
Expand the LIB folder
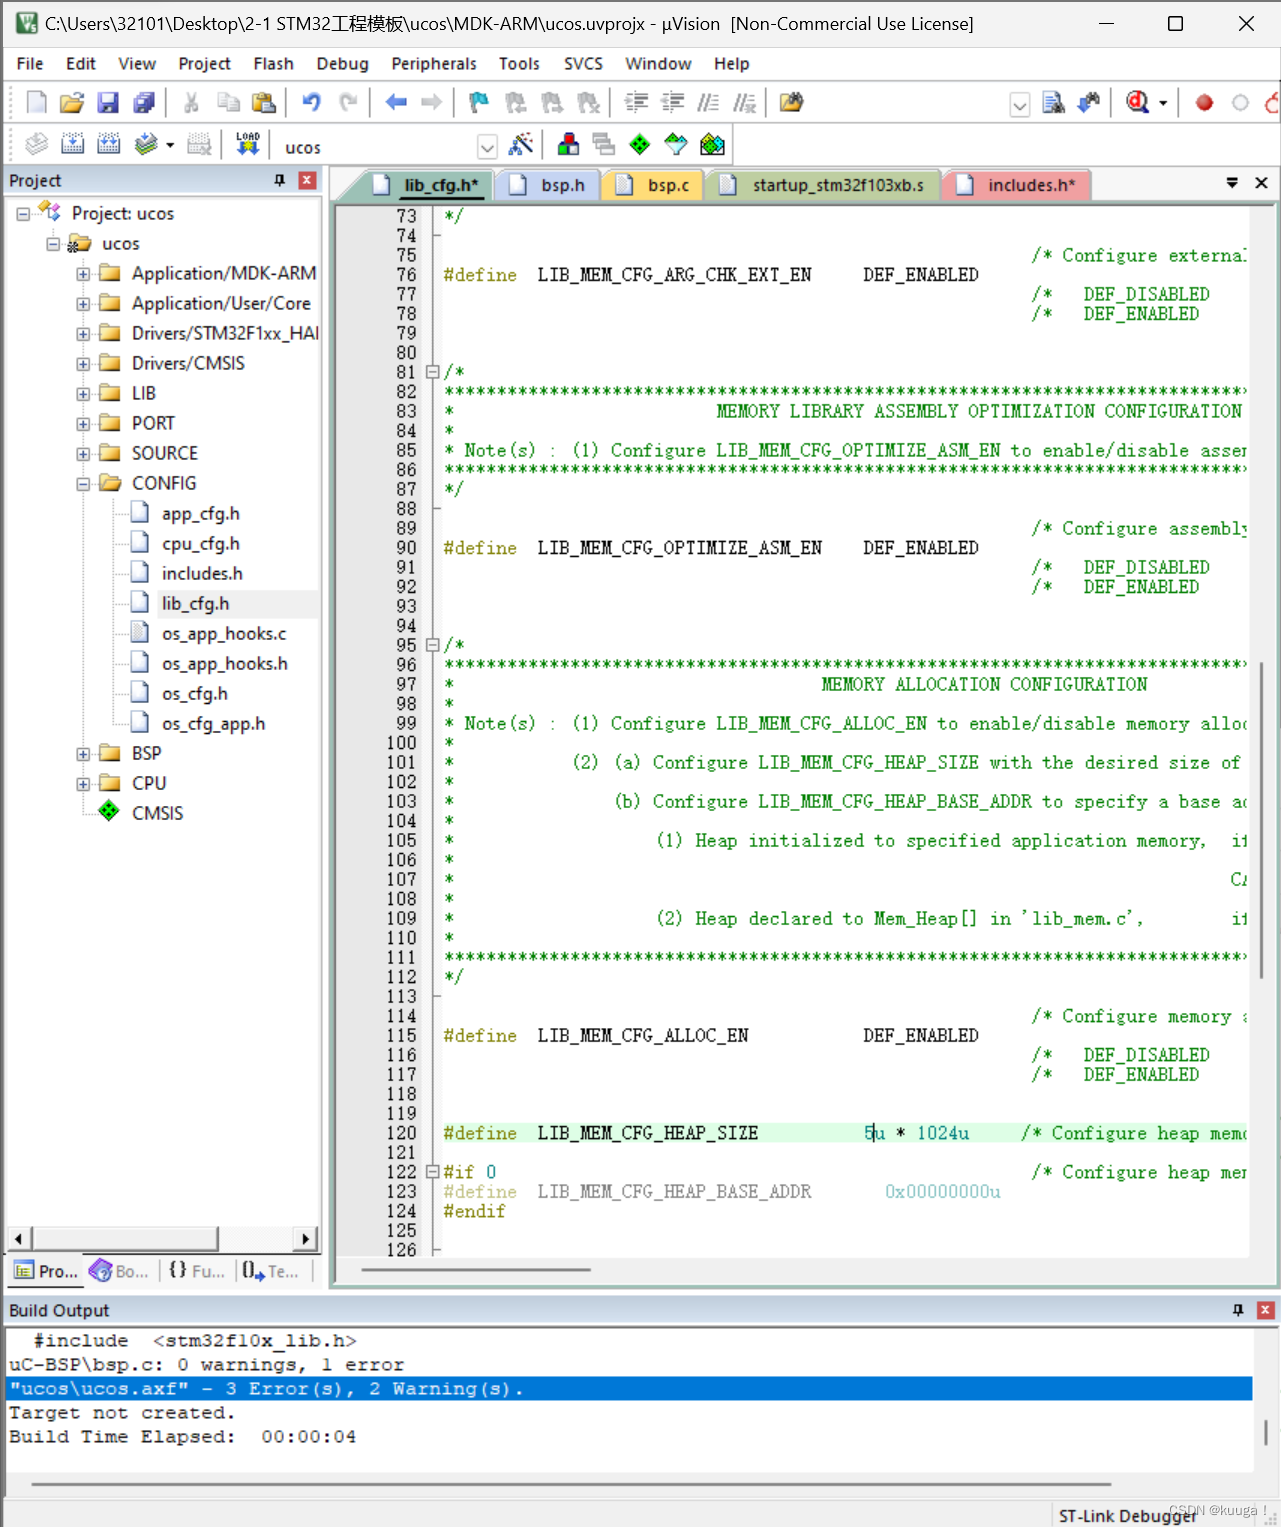[x=83, y=394]
